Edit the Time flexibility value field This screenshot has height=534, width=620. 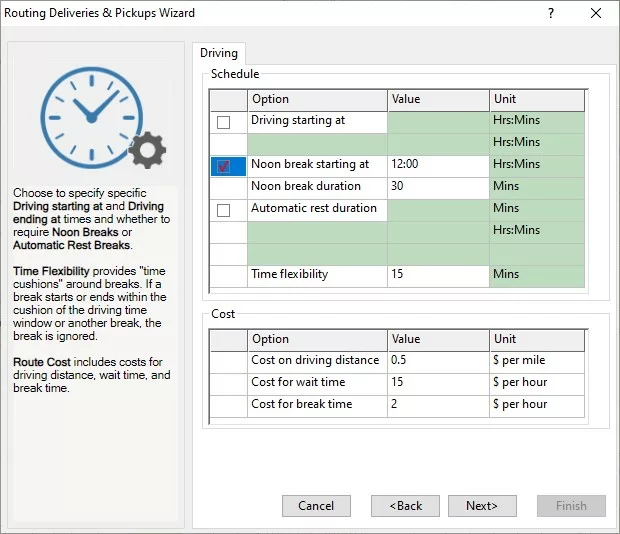point(438,274)
